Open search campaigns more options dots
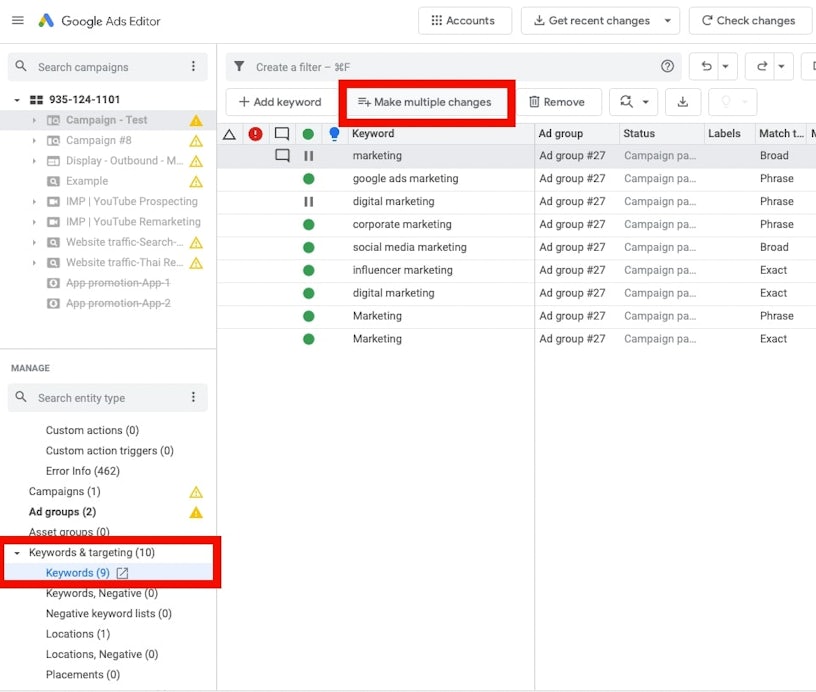The height and width of the screenshot is (692, 816). pyautogui.click(x=193, y=67)
